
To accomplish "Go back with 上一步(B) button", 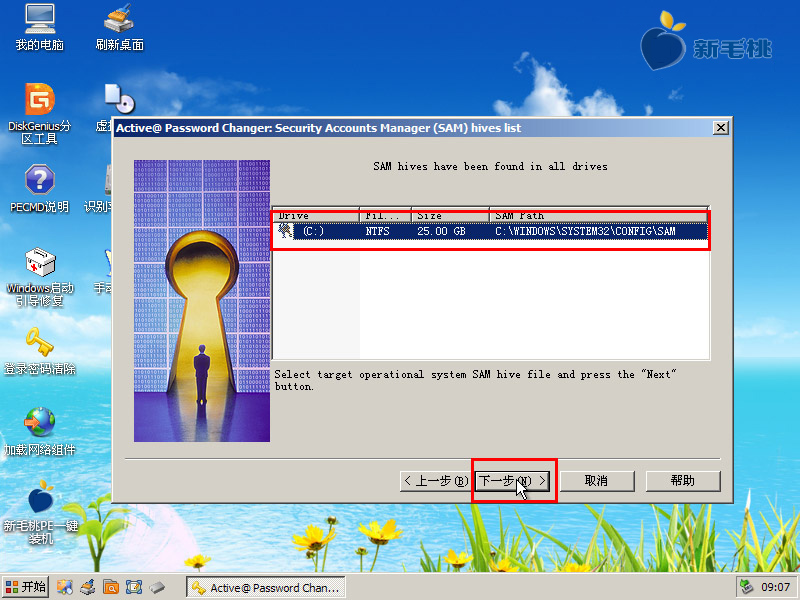I will (x=437, y=481).
